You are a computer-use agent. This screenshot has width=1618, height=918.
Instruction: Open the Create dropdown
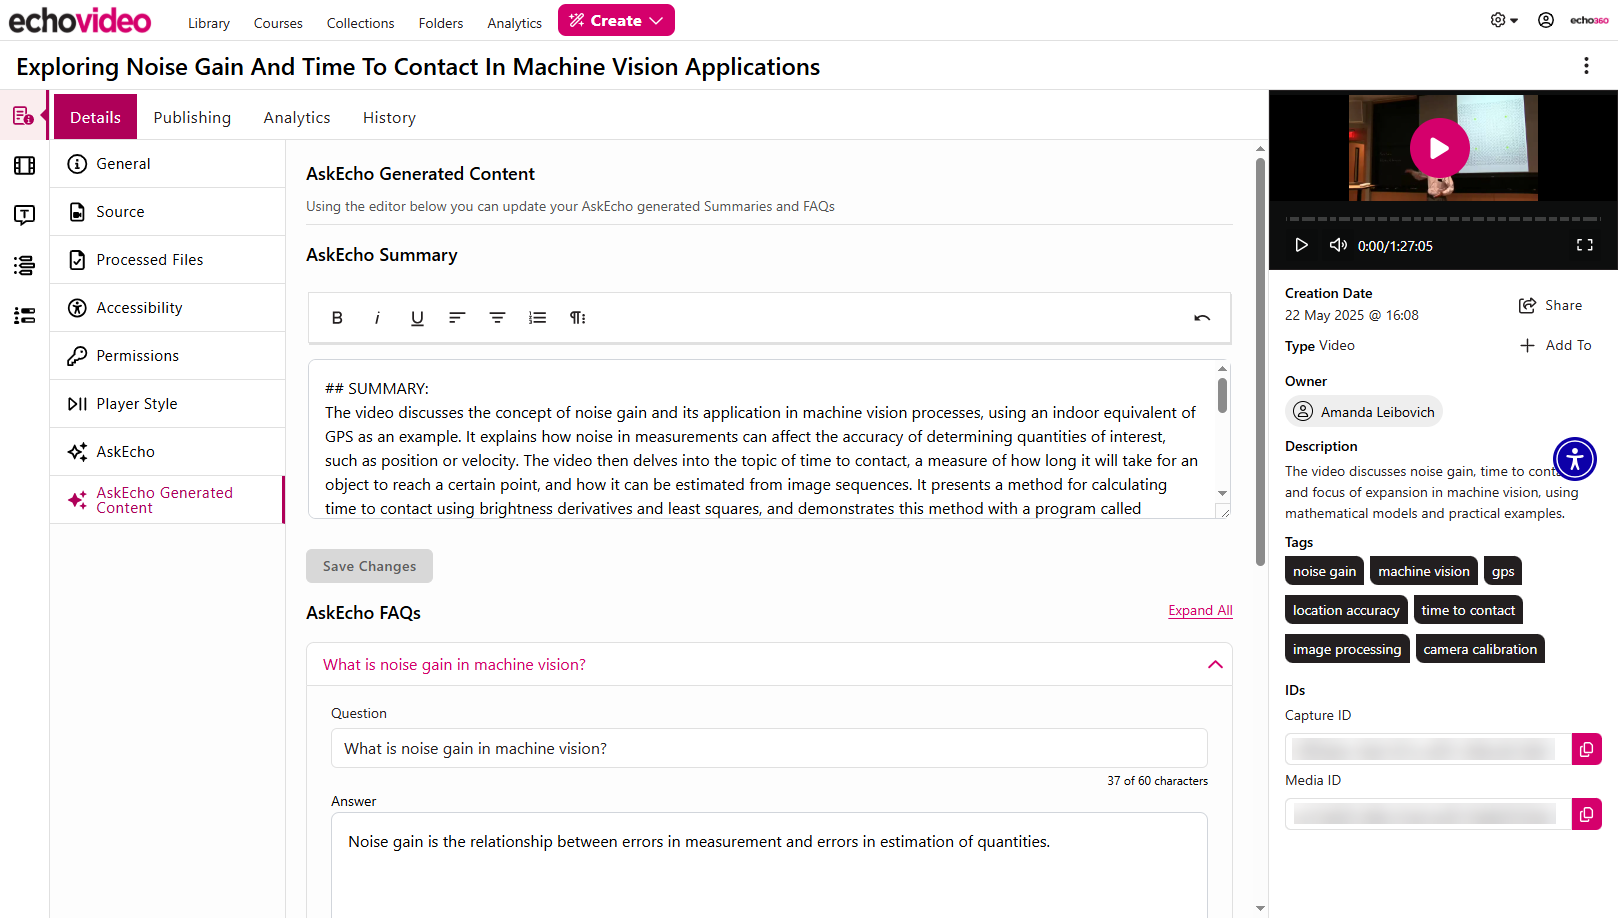point(616,20)
